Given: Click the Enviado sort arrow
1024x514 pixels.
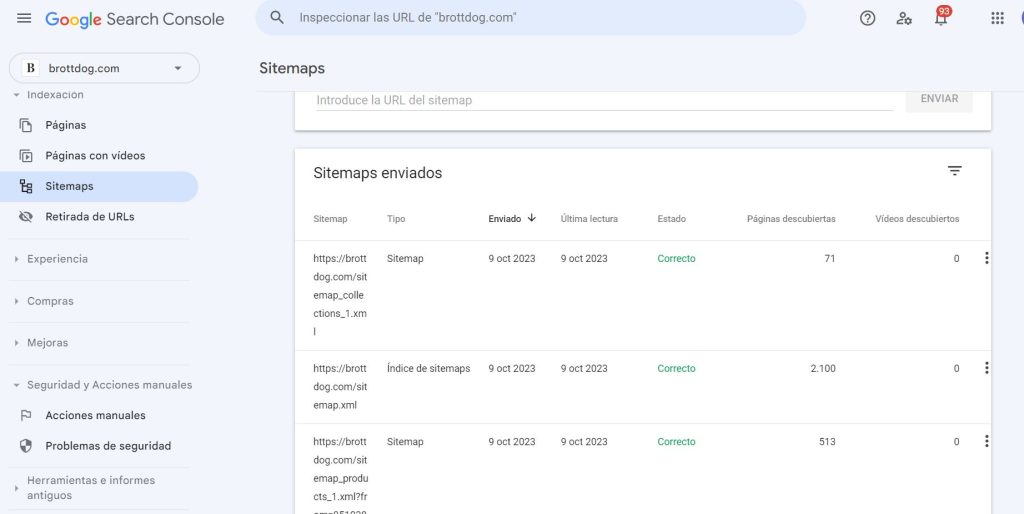Looking at the screenshot, I should [532, 218].
